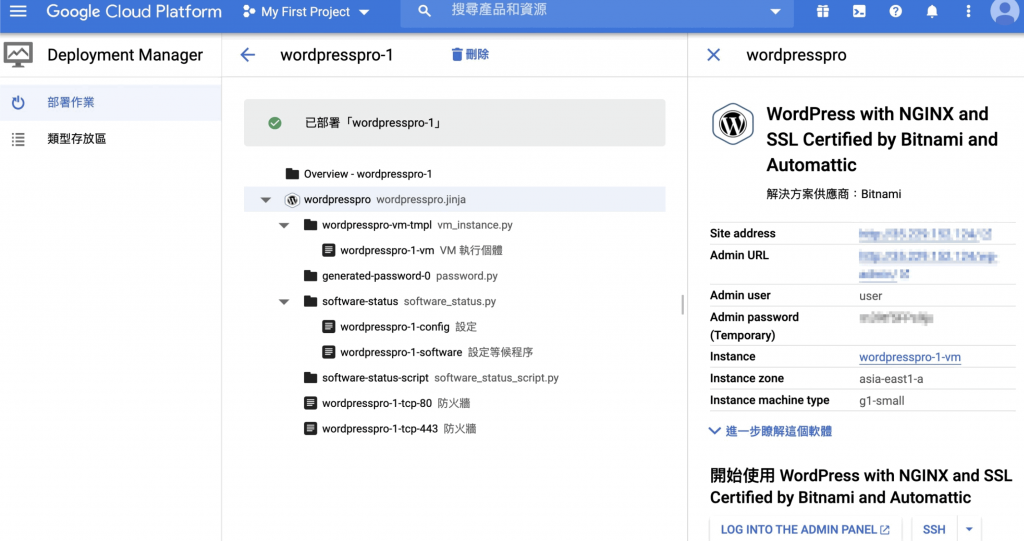Expand the search bar dropdown arrow

point(775,12)
